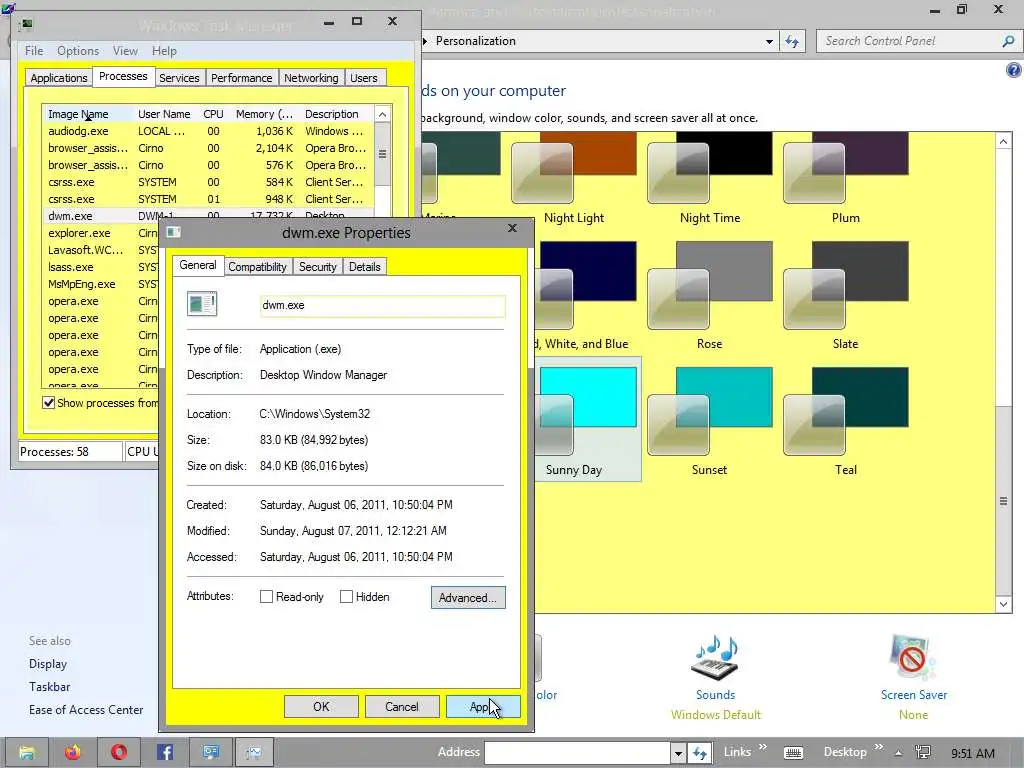Open the network icon in system tray
Screen dimensions: 1024x768
(x=923, y=753)
